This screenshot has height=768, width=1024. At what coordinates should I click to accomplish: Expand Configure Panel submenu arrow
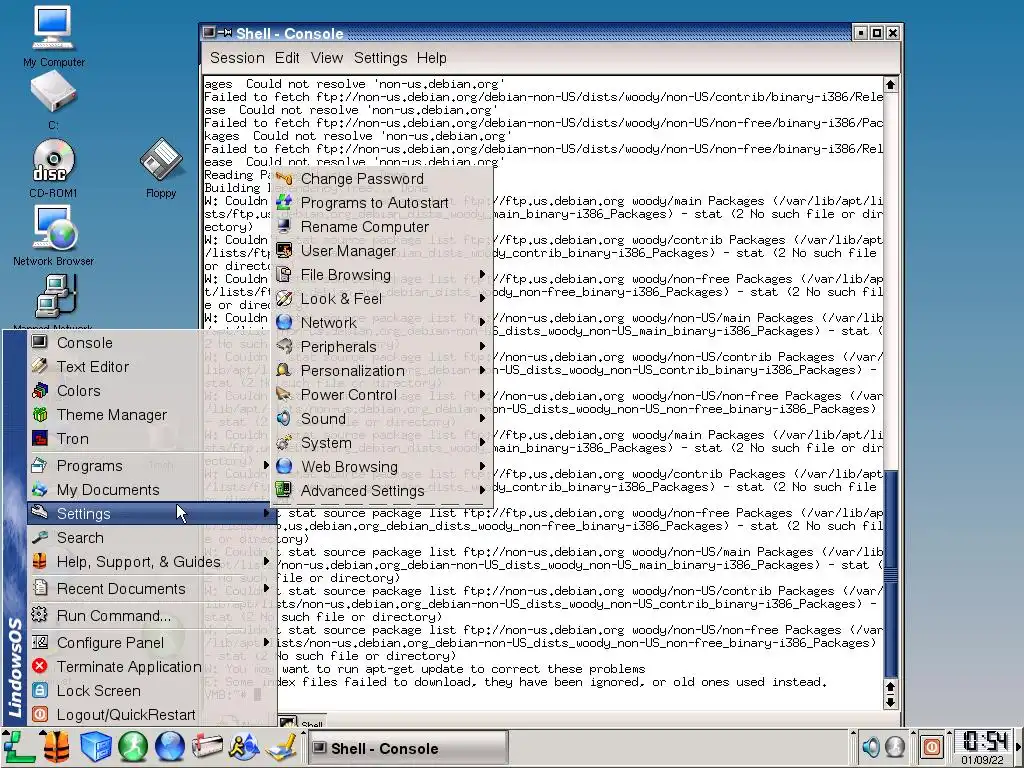[266, 643]
